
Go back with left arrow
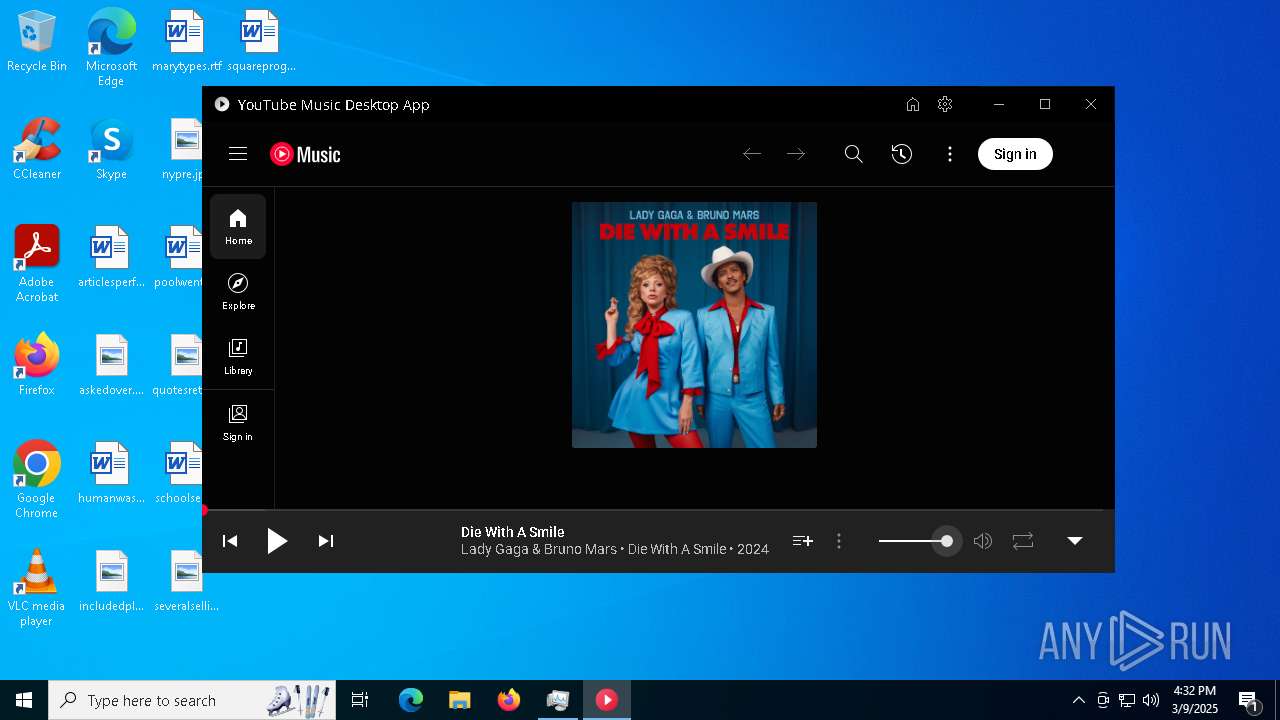752,154
